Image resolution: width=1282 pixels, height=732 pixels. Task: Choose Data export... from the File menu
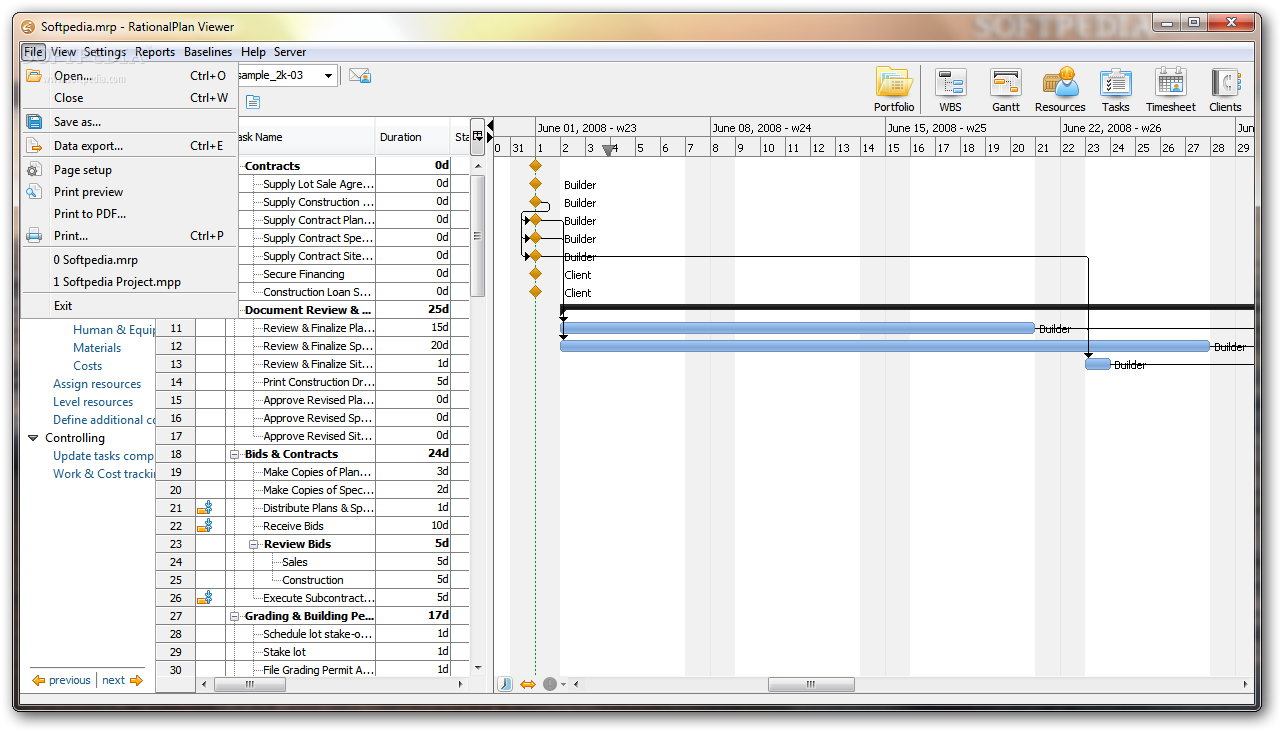click(x=129, y=146)
